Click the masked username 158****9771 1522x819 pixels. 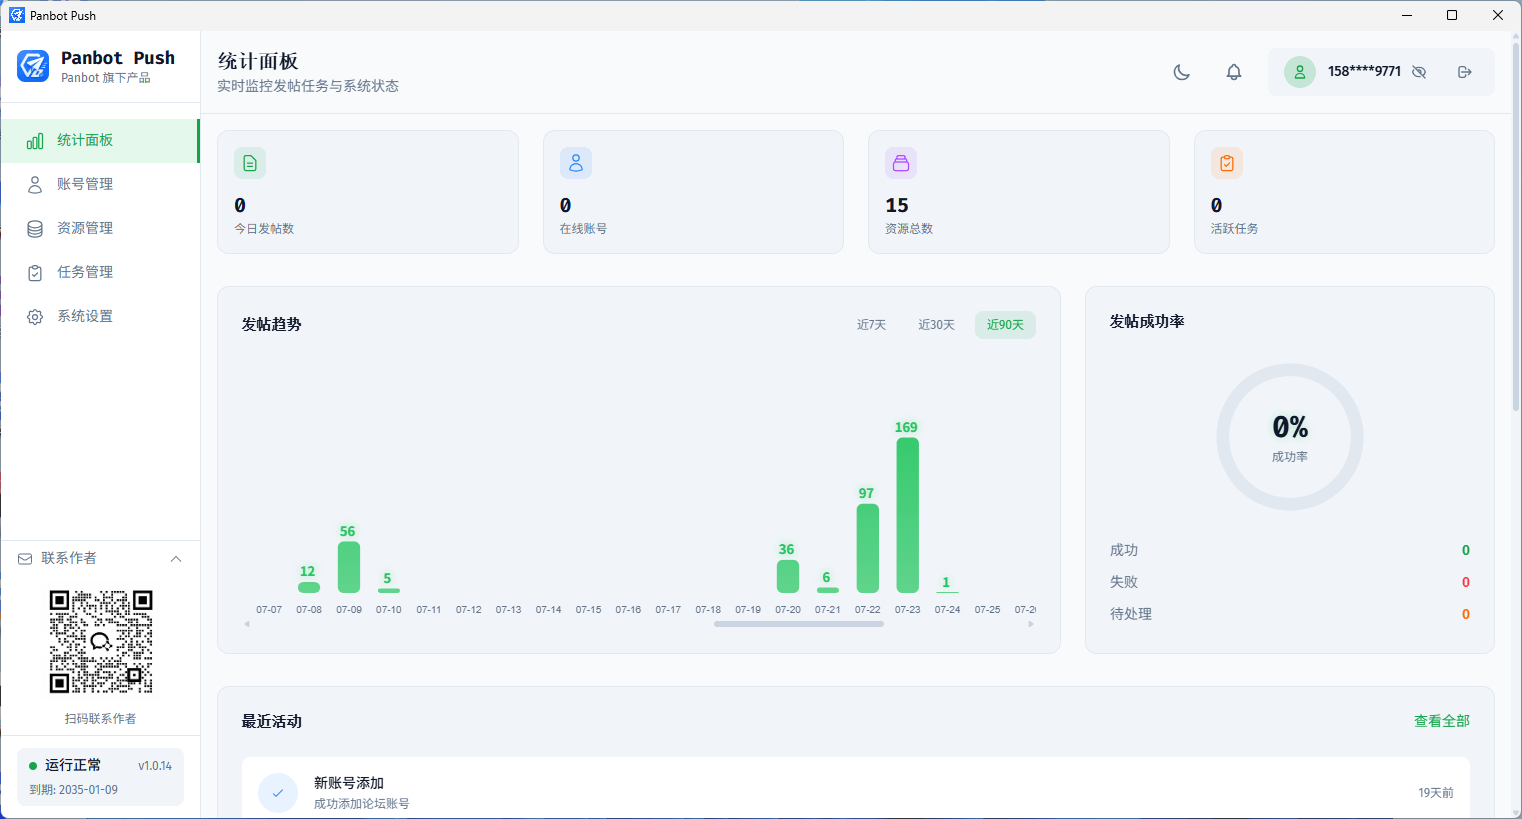tap(1364, 72)
